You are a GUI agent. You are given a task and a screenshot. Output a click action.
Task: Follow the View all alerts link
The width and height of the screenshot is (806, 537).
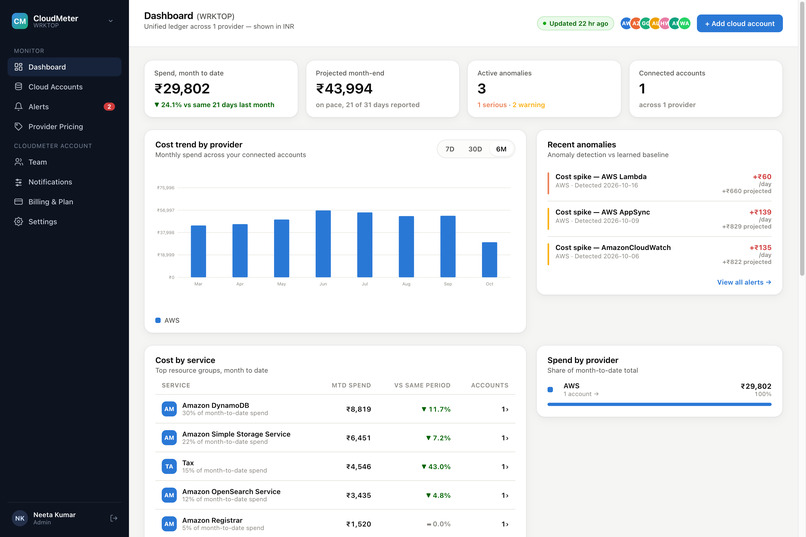744,282
